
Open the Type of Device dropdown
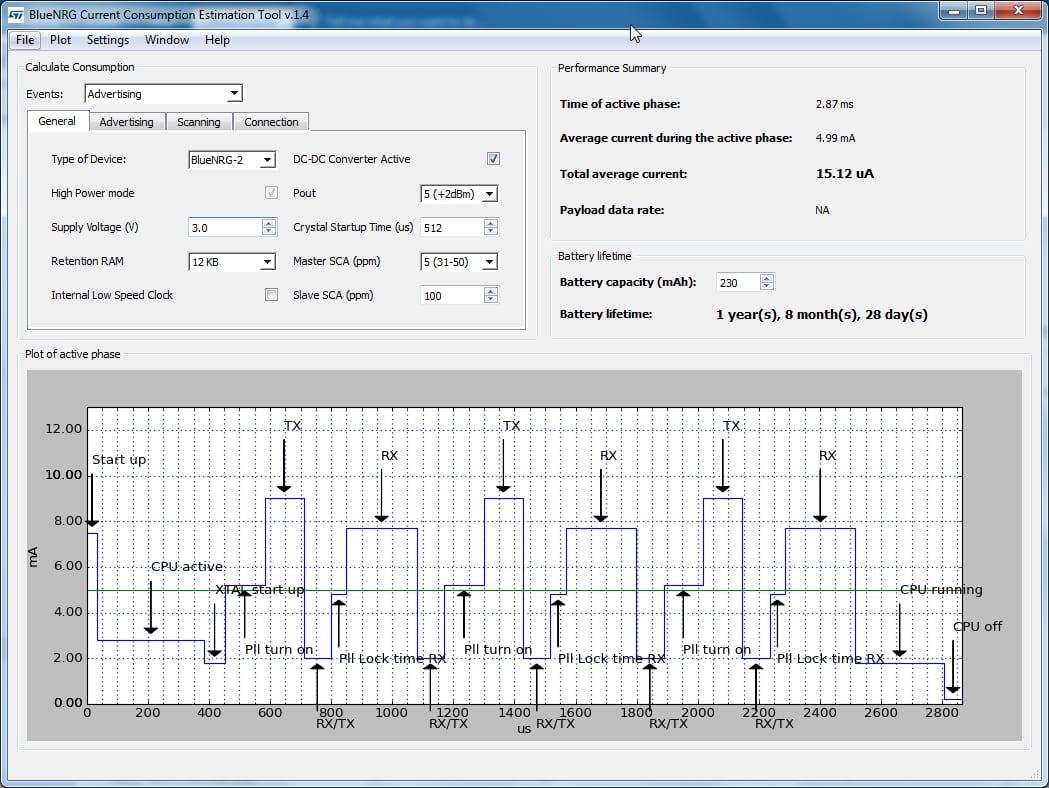click(x=232, y=160)
